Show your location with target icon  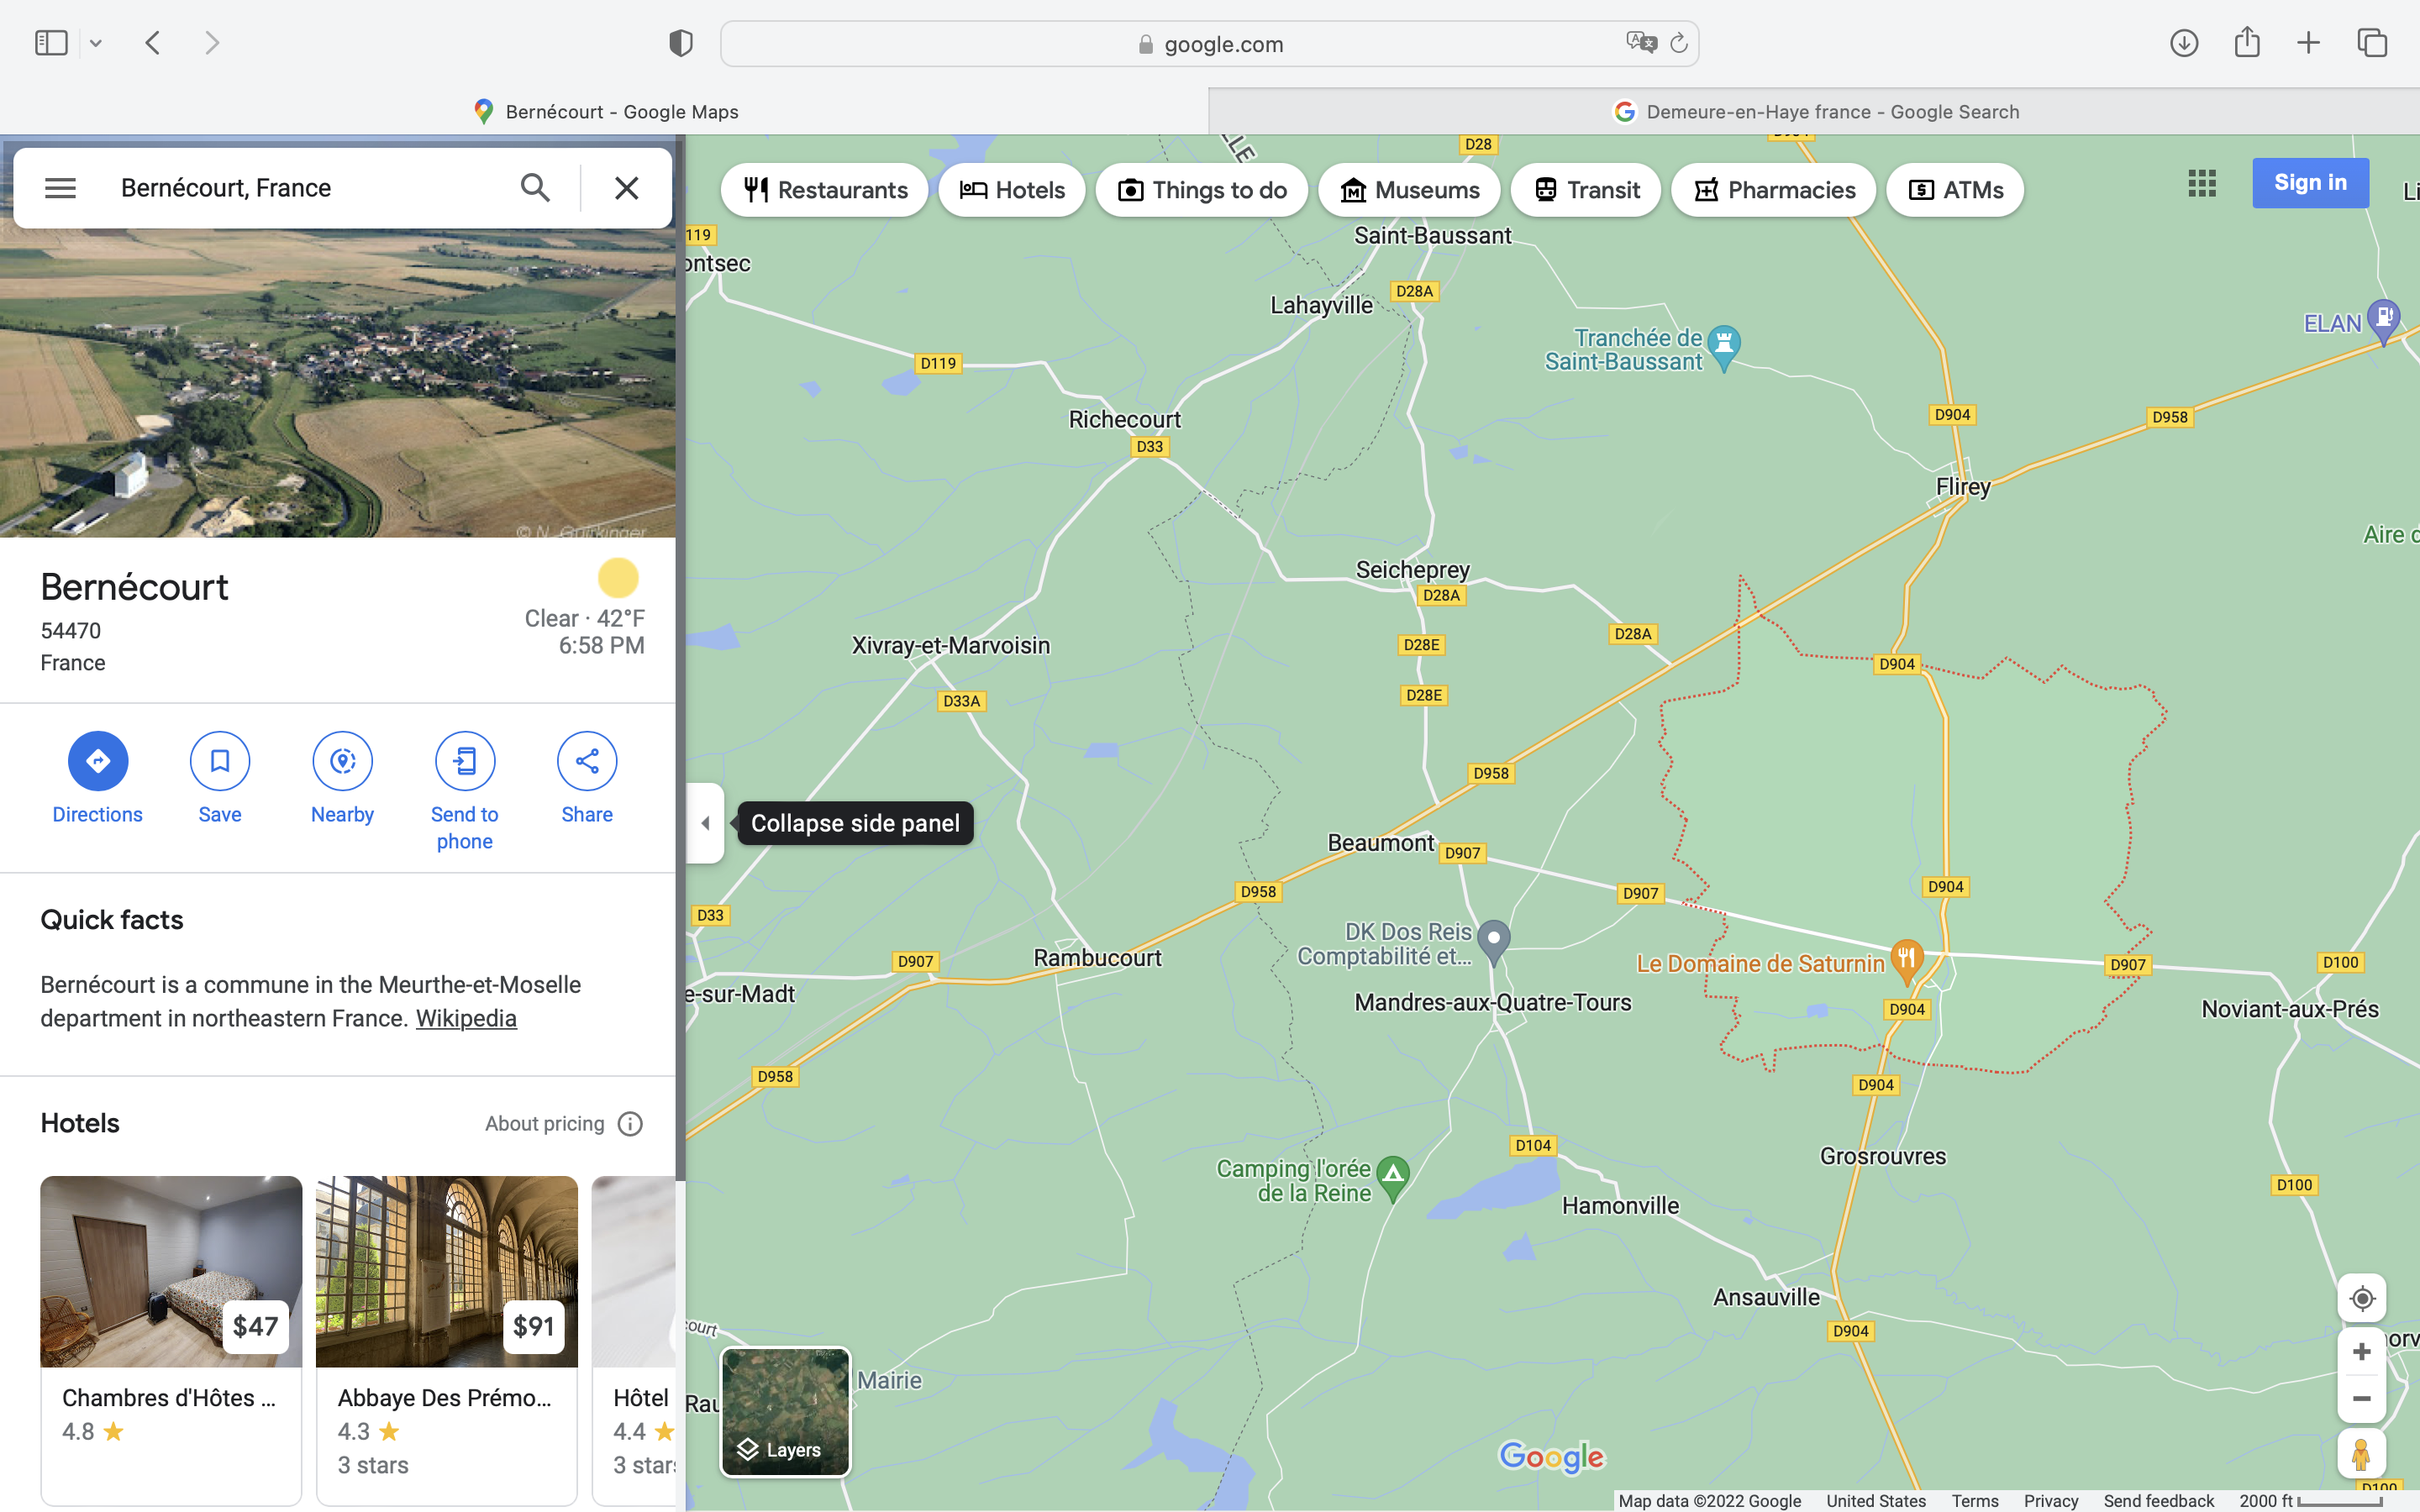pos(2361,1298)
